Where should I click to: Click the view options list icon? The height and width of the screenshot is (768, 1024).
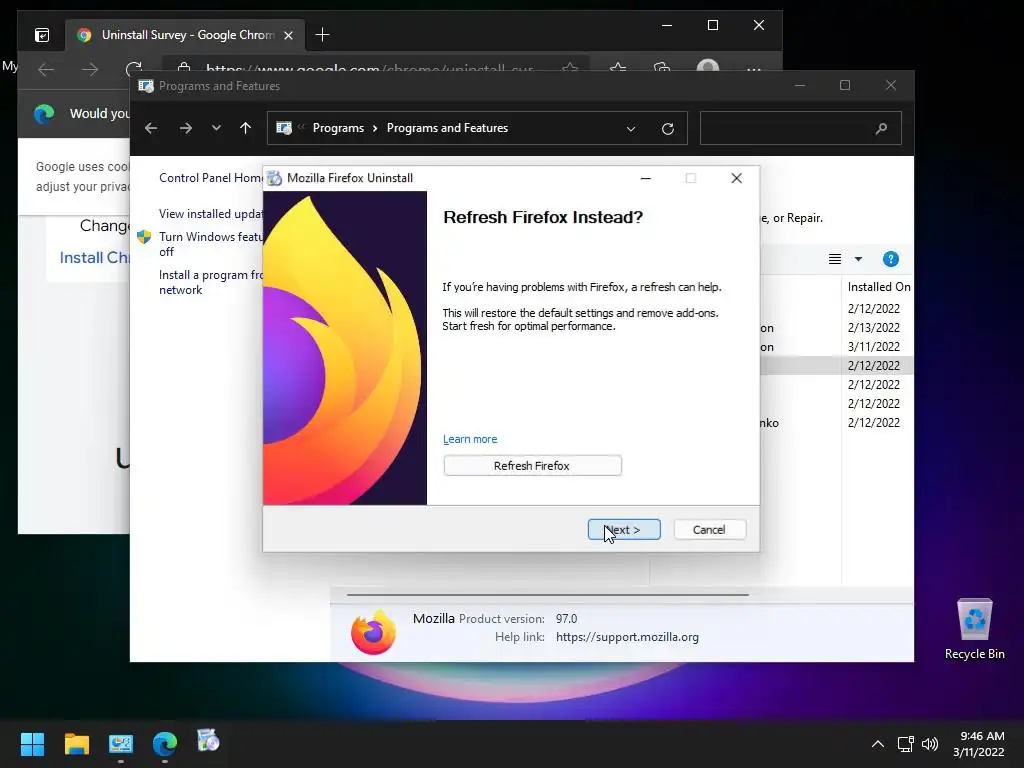tap(835, 259)
